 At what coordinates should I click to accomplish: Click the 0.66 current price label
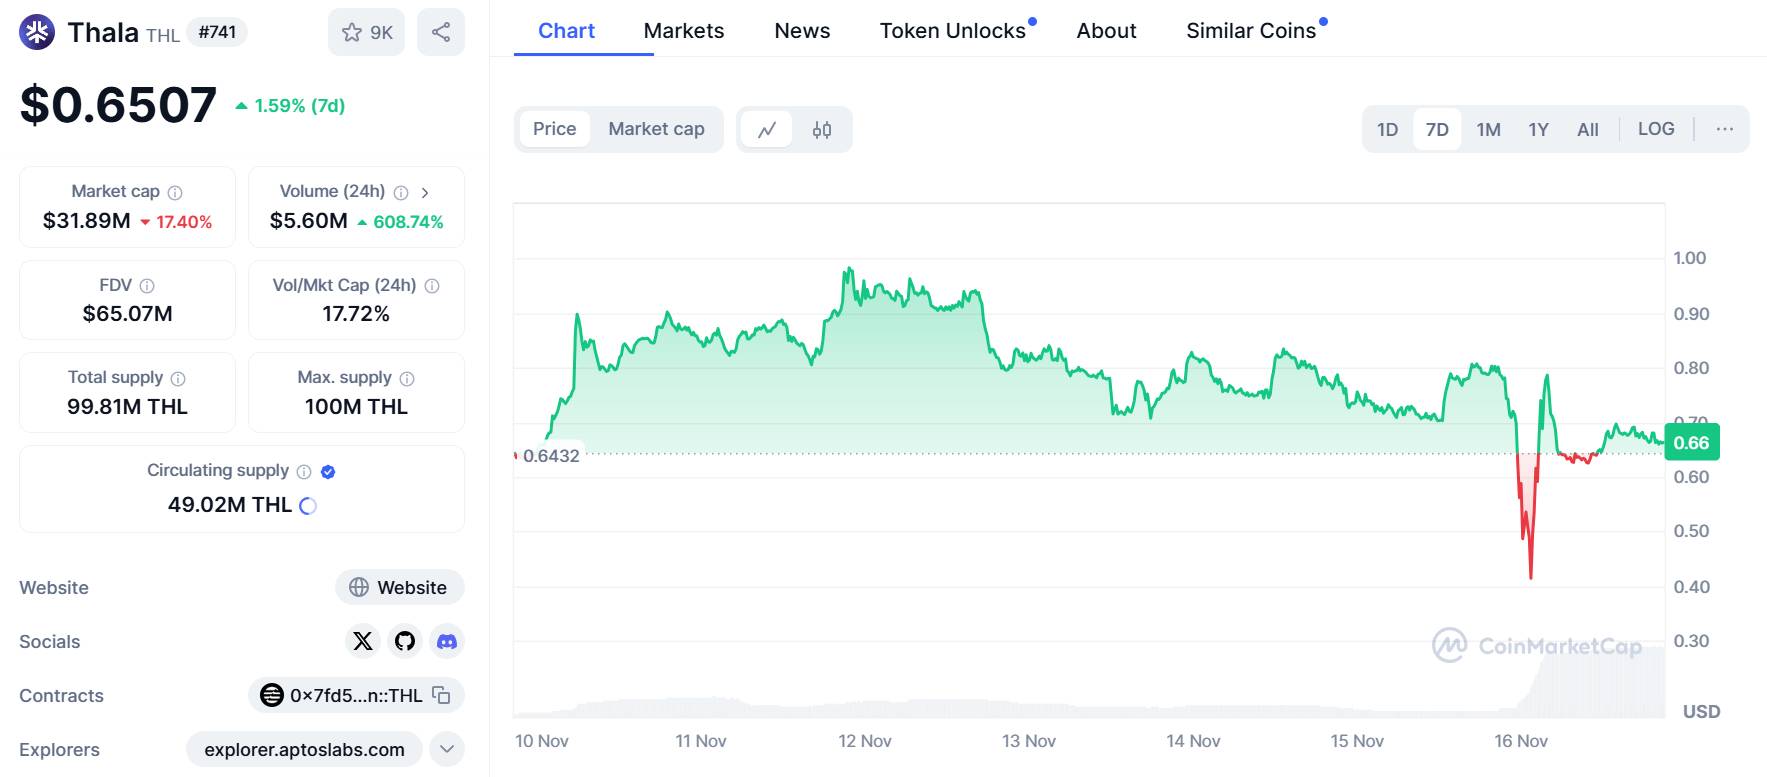pyautogui.click(x=1691, y=443)
